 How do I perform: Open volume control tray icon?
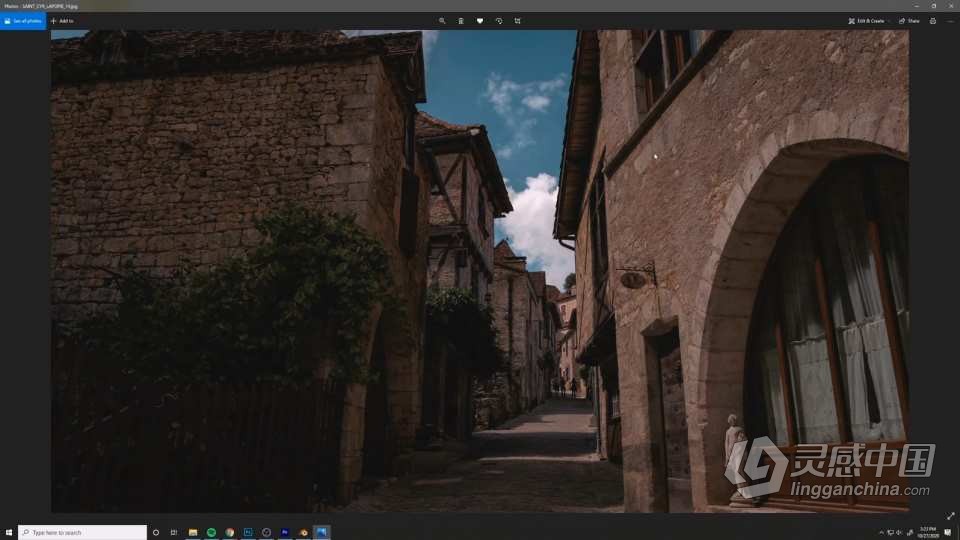[899, 533]
